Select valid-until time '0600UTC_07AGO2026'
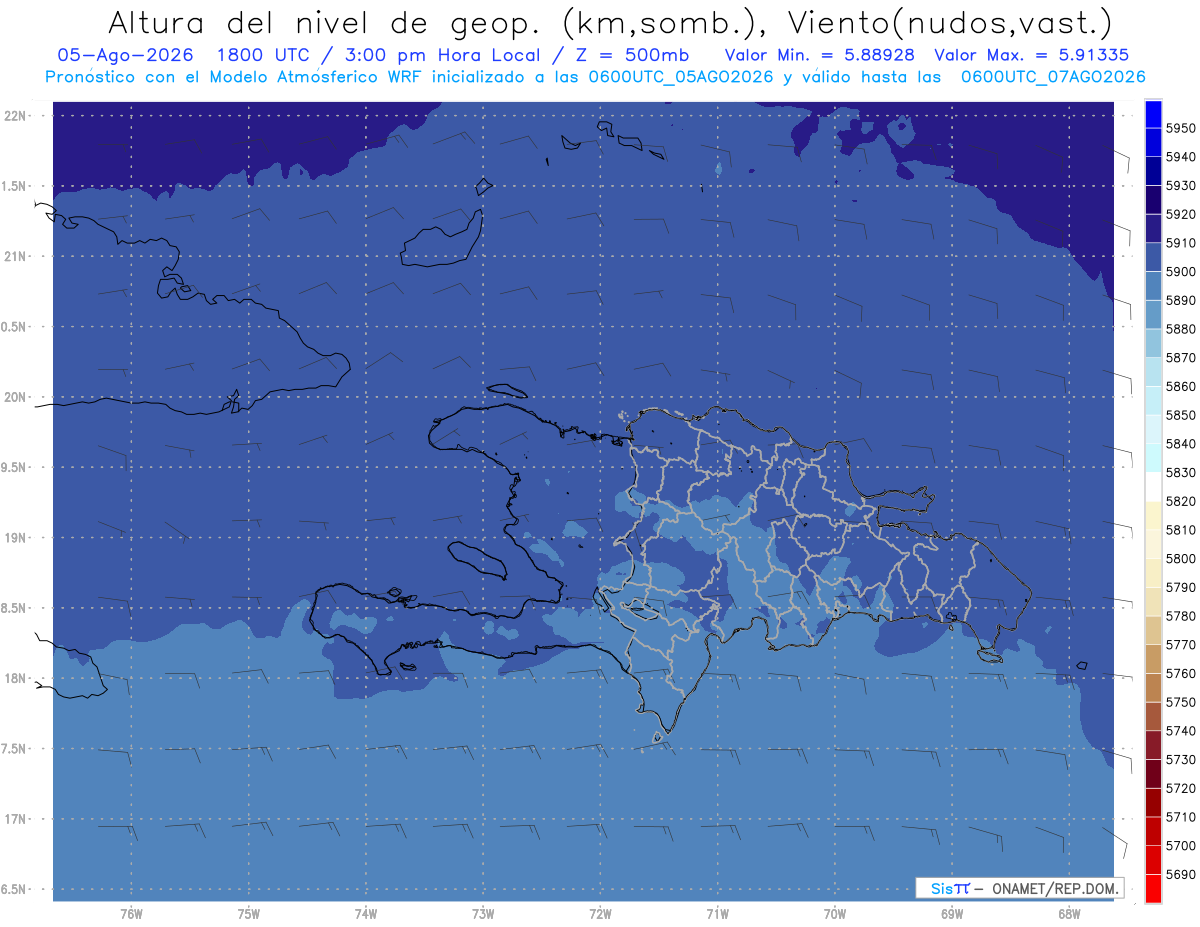1200x927 pixels. (x=1053, y=77)
